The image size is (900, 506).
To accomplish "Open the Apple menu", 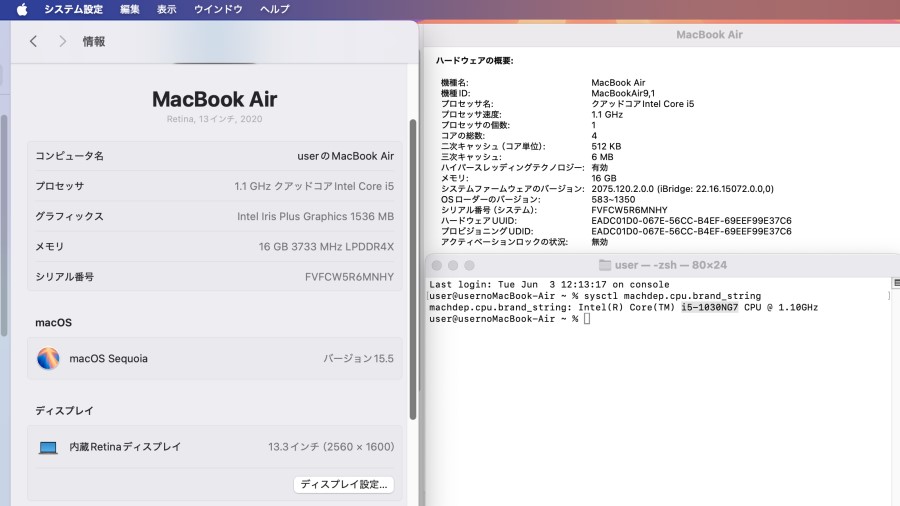I will click(x=22, y=9).
